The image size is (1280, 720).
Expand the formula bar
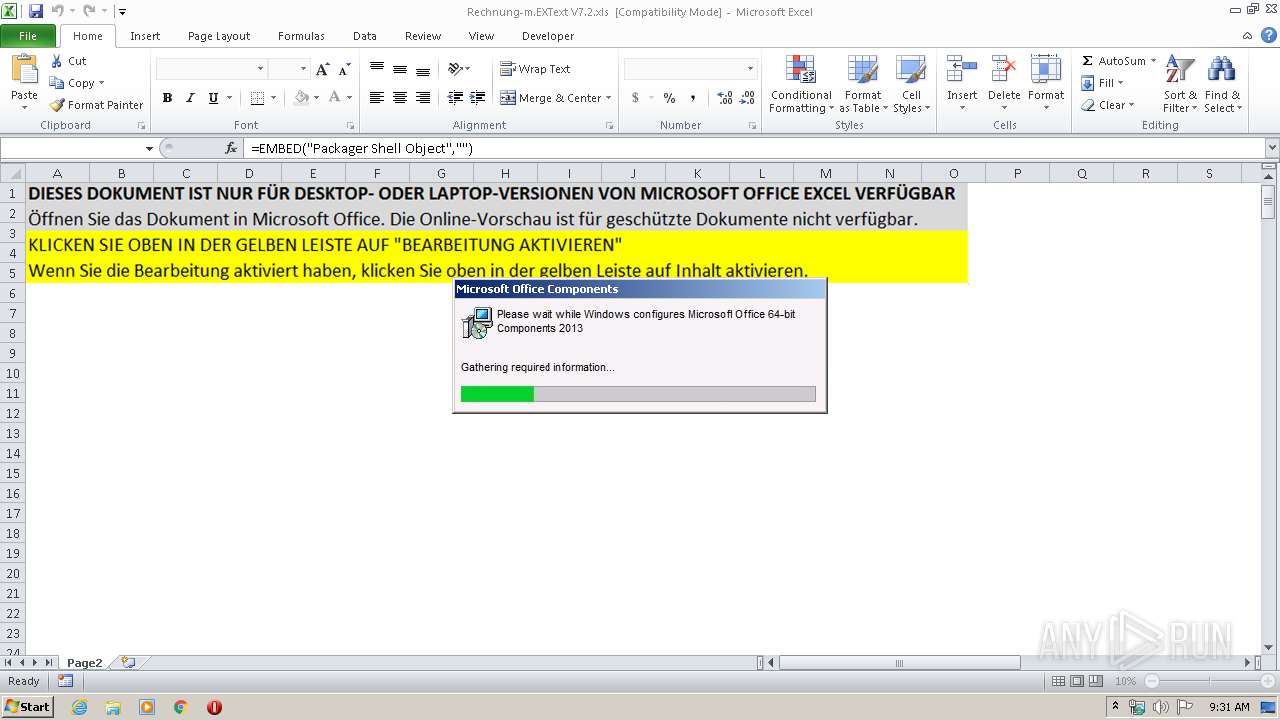pos(1271,148)
